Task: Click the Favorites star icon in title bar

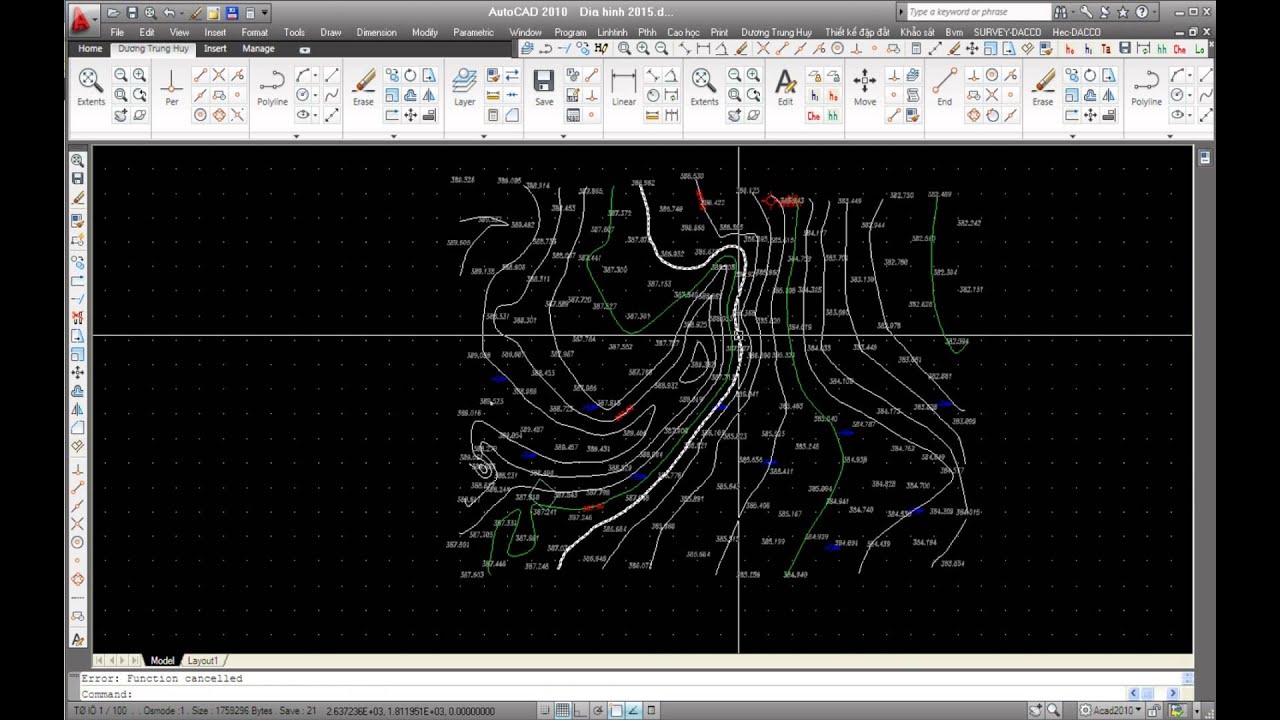Action: pos(1122,13)
